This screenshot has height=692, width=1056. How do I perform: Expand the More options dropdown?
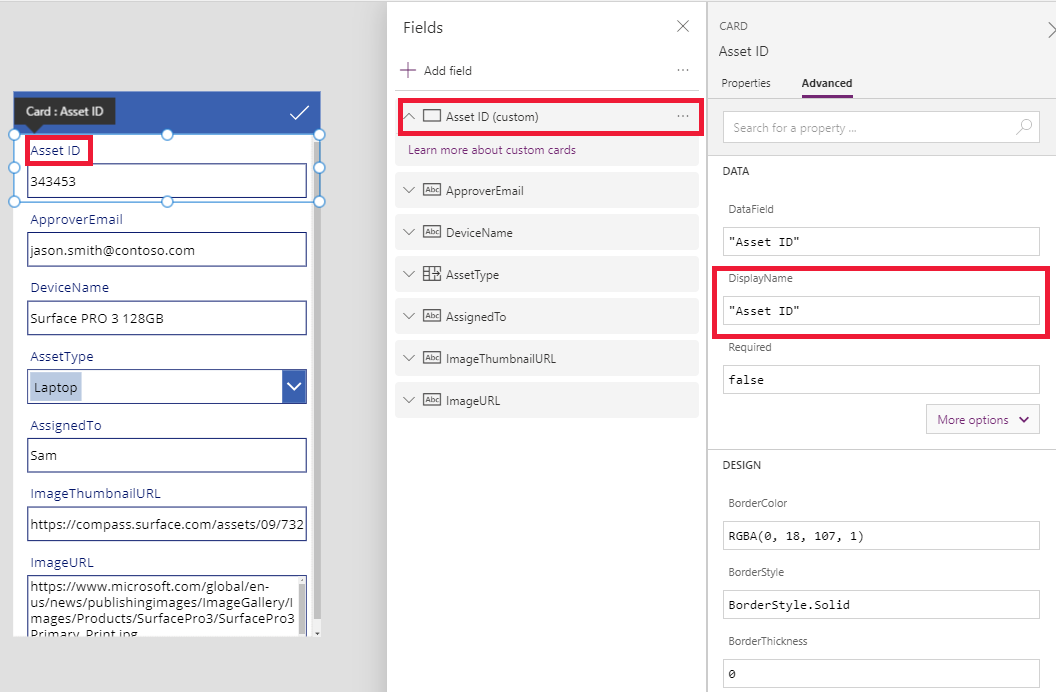tap(982, 420)
